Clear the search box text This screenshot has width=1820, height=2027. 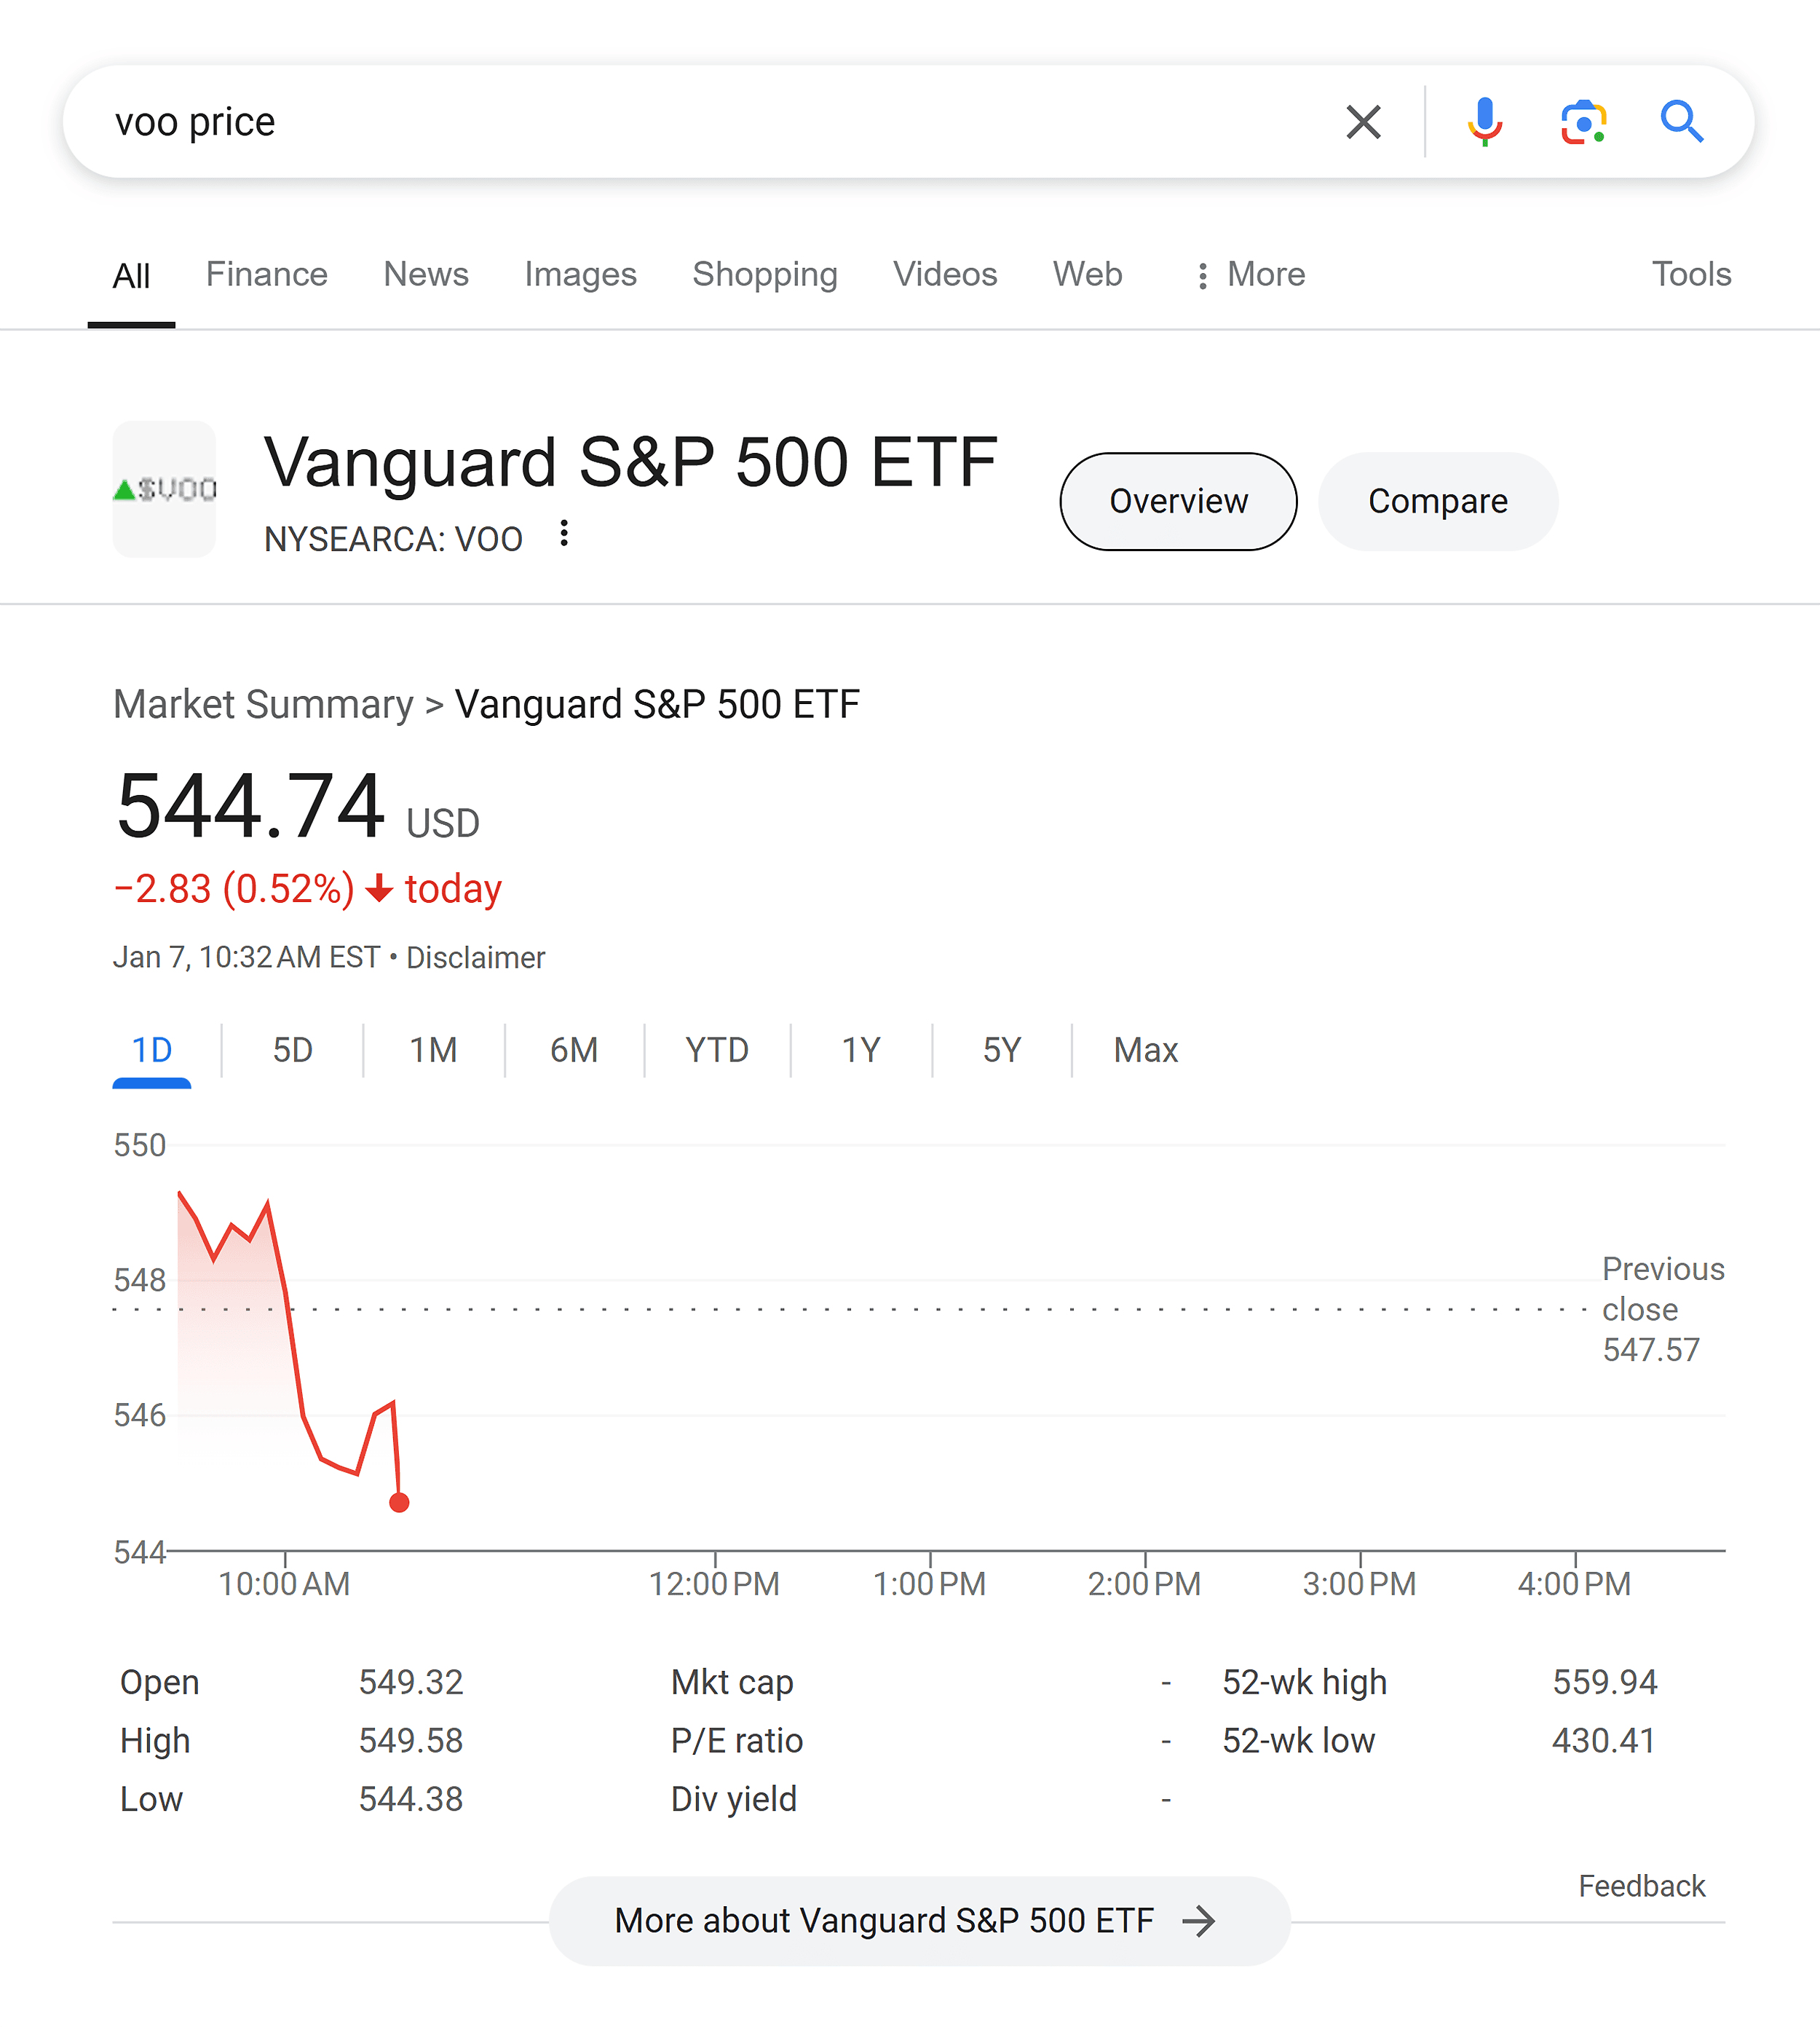(x=1363, y=122)
